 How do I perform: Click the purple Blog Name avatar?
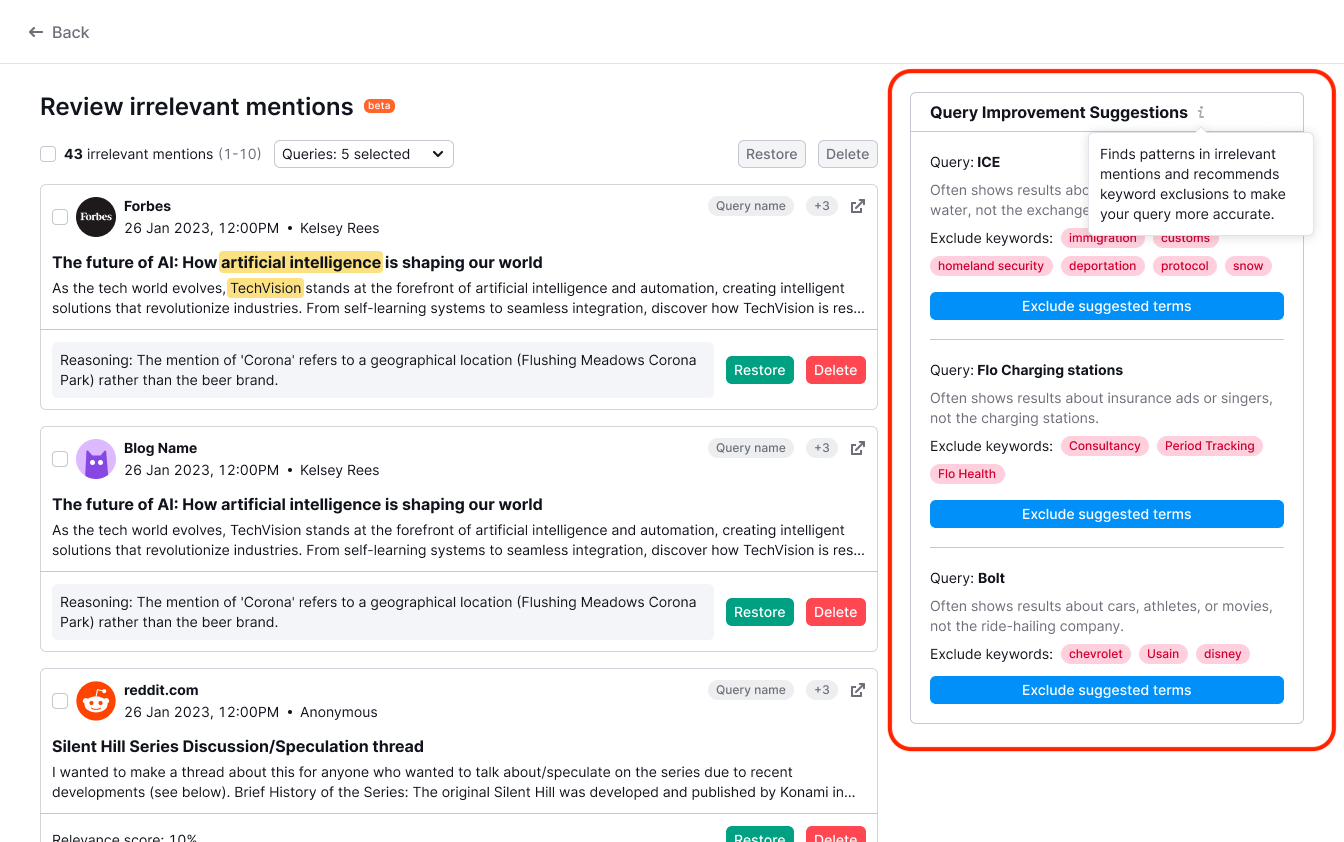[x=95, y=458]
